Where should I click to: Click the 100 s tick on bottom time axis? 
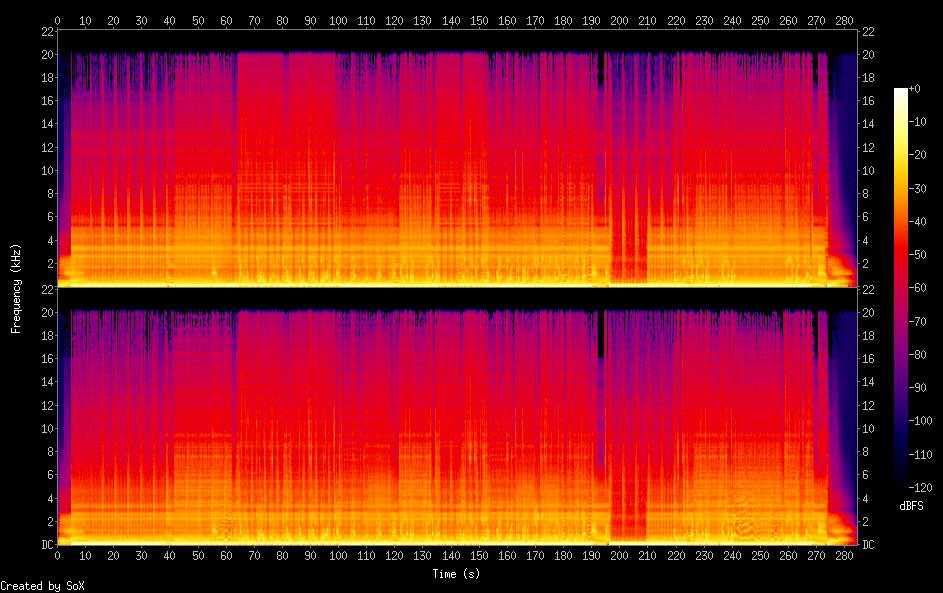click(338, 555)
